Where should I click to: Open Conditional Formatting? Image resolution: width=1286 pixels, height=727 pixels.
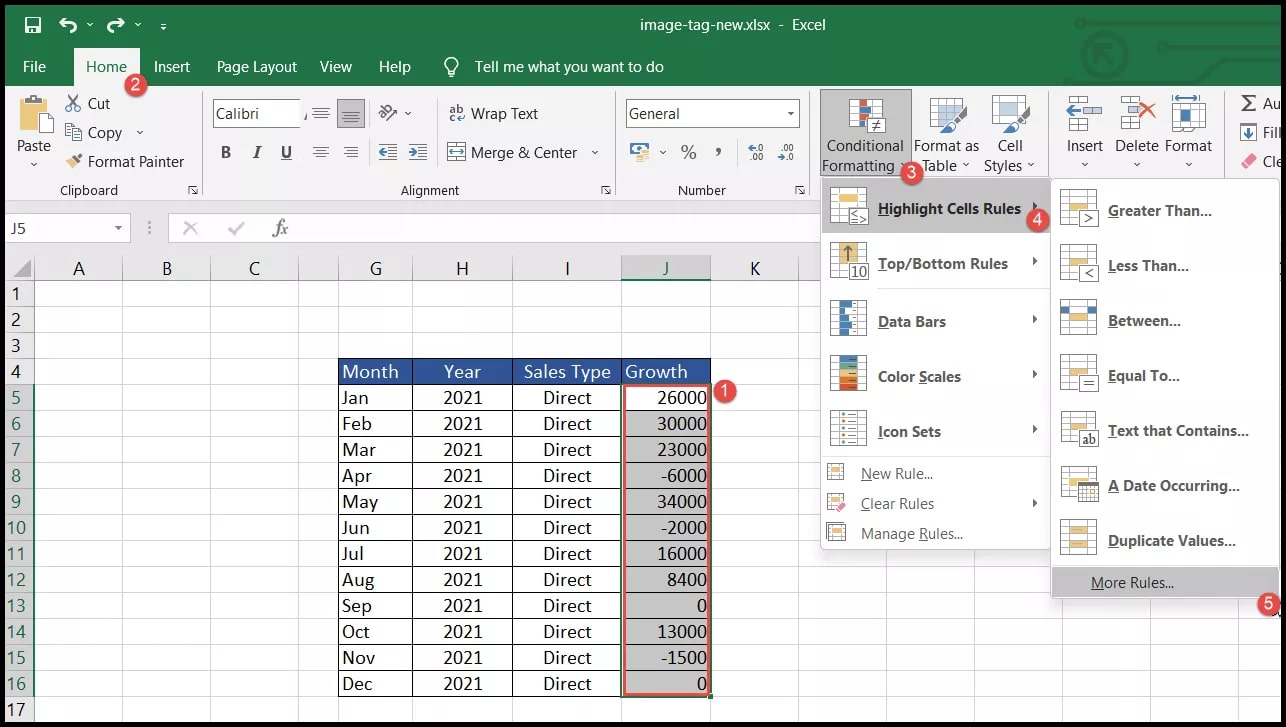click(864, 132)
